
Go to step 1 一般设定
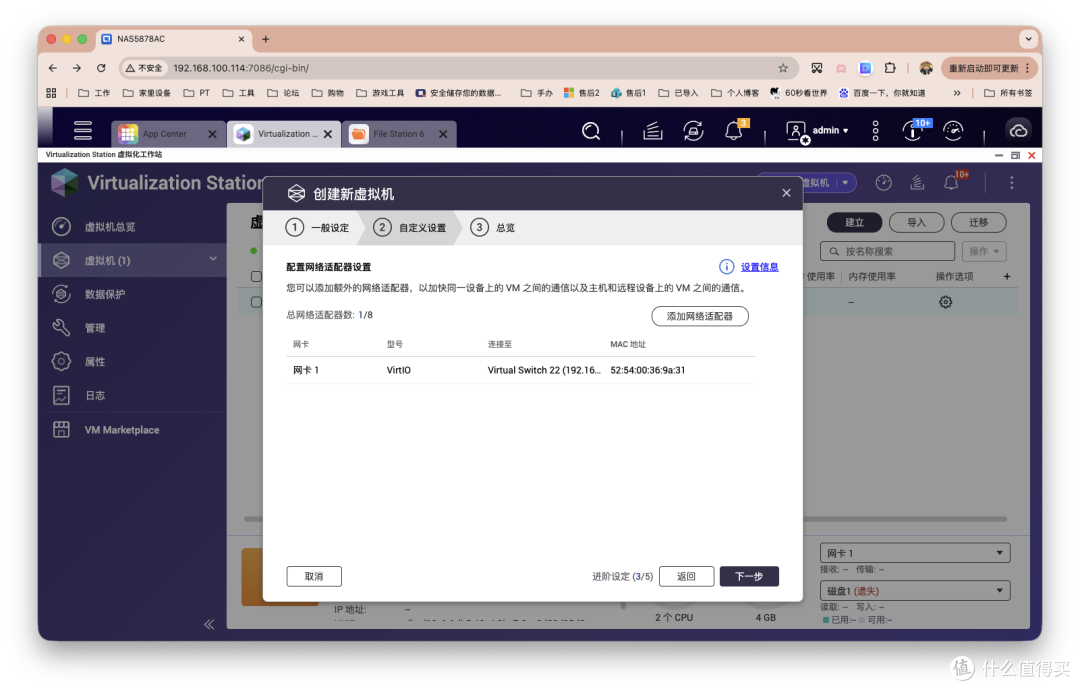click(x=318, y=227)
